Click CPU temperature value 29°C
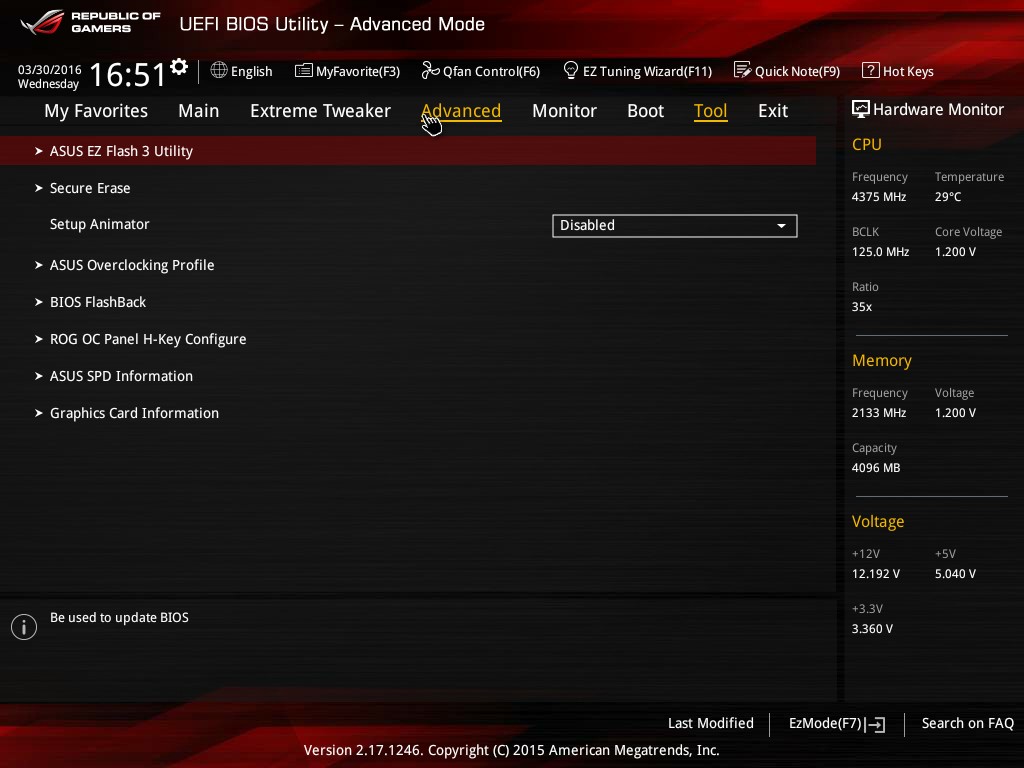Image resolution: width=1024 pixels, height=768 pixels. (948, 197)
